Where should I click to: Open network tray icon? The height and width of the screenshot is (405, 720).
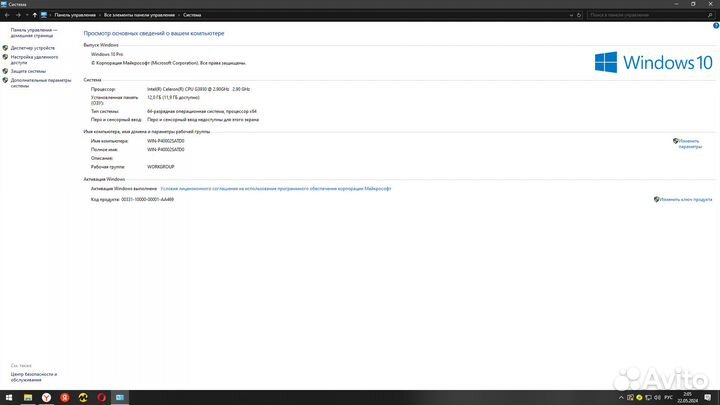[x=648, y=398]
